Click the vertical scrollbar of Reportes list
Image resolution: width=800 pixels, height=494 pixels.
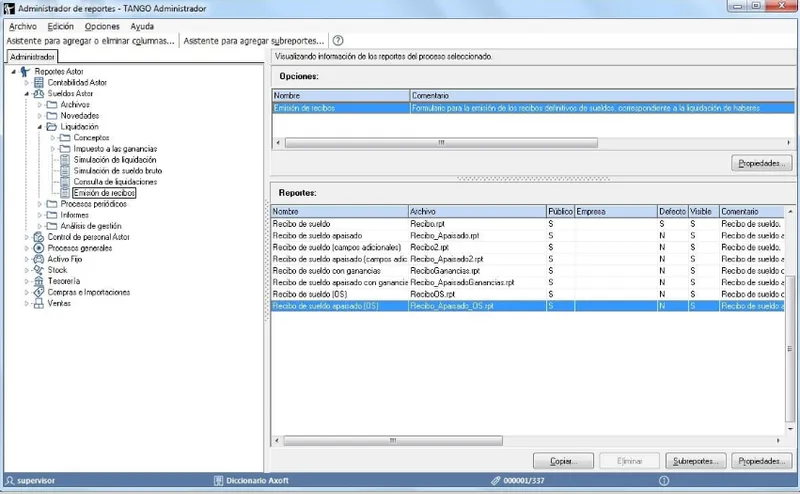[x=790, y=349]
